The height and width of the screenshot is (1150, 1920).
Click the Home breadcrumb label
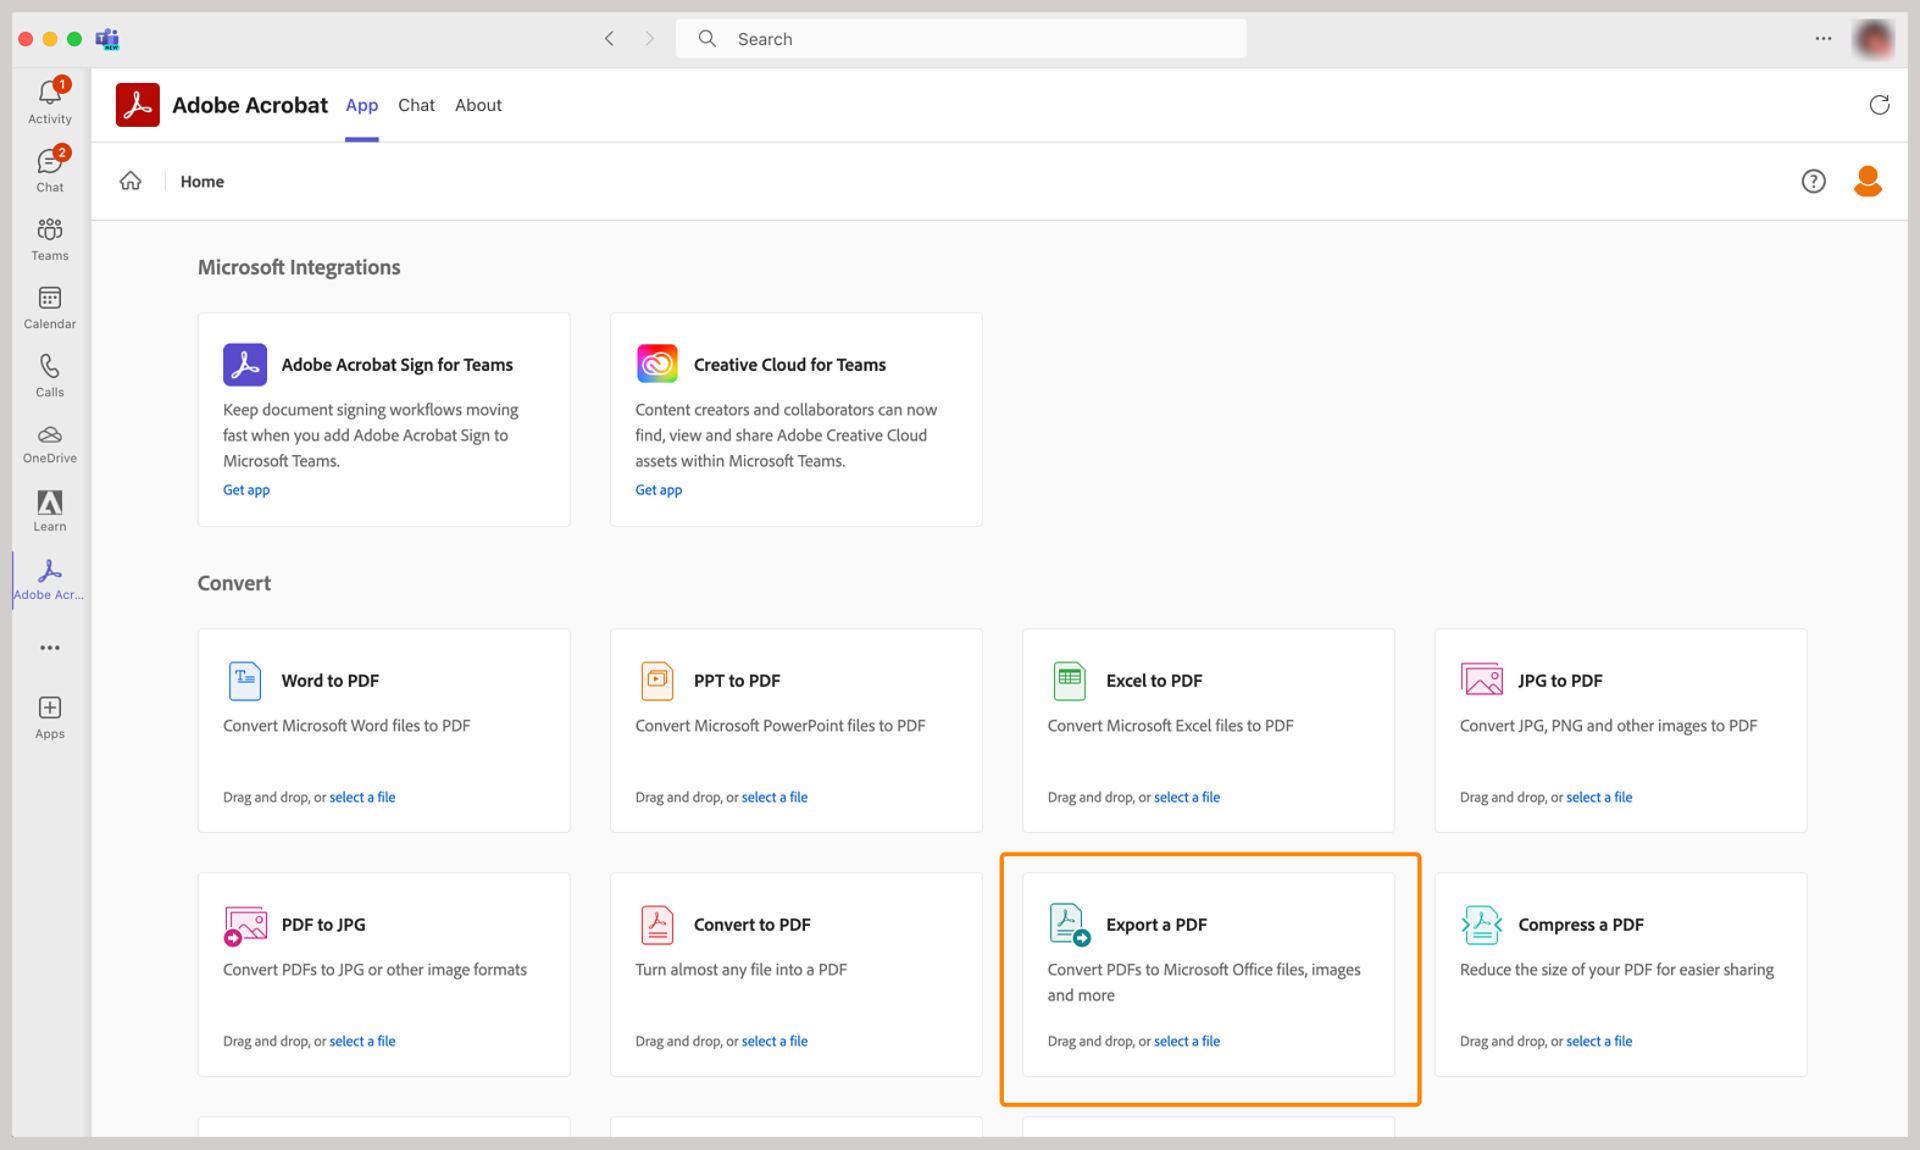click(202, 181)
